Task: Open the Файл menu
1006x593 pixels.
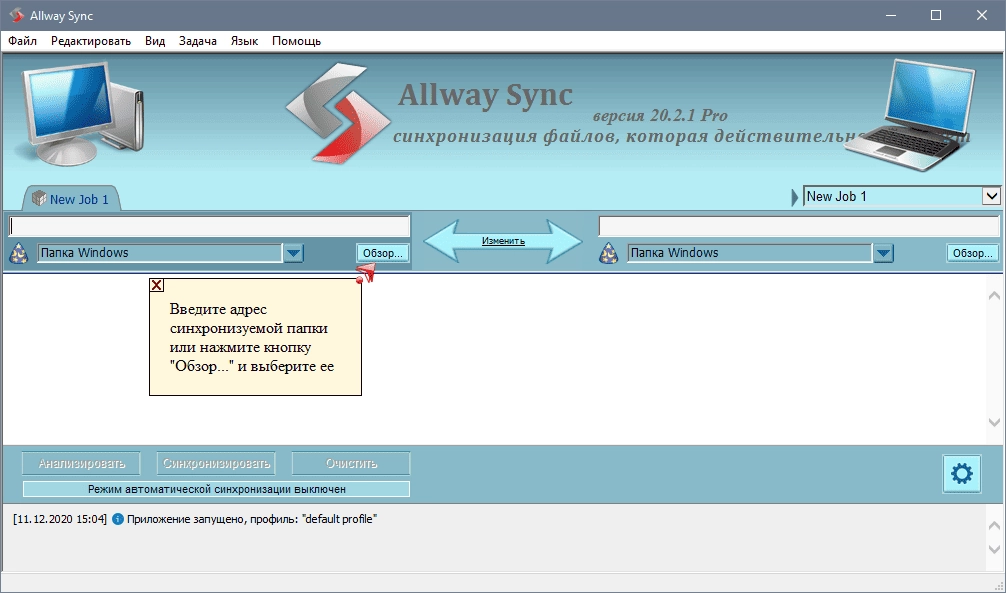Action: click(22, 41)
